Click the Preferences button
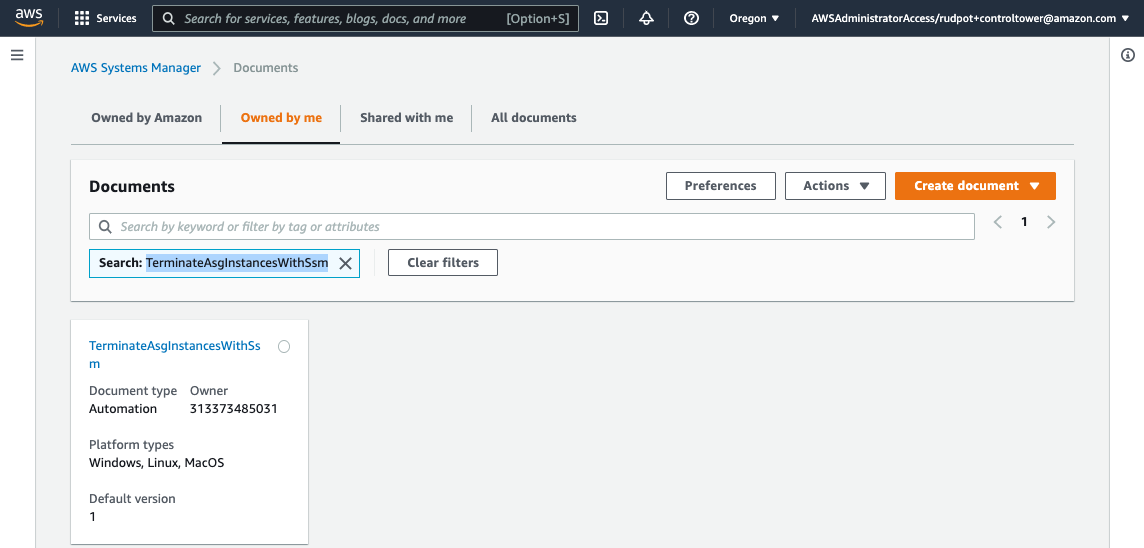Image resolution: width=1144 pixels, height=548 pixels. (721, 186)
